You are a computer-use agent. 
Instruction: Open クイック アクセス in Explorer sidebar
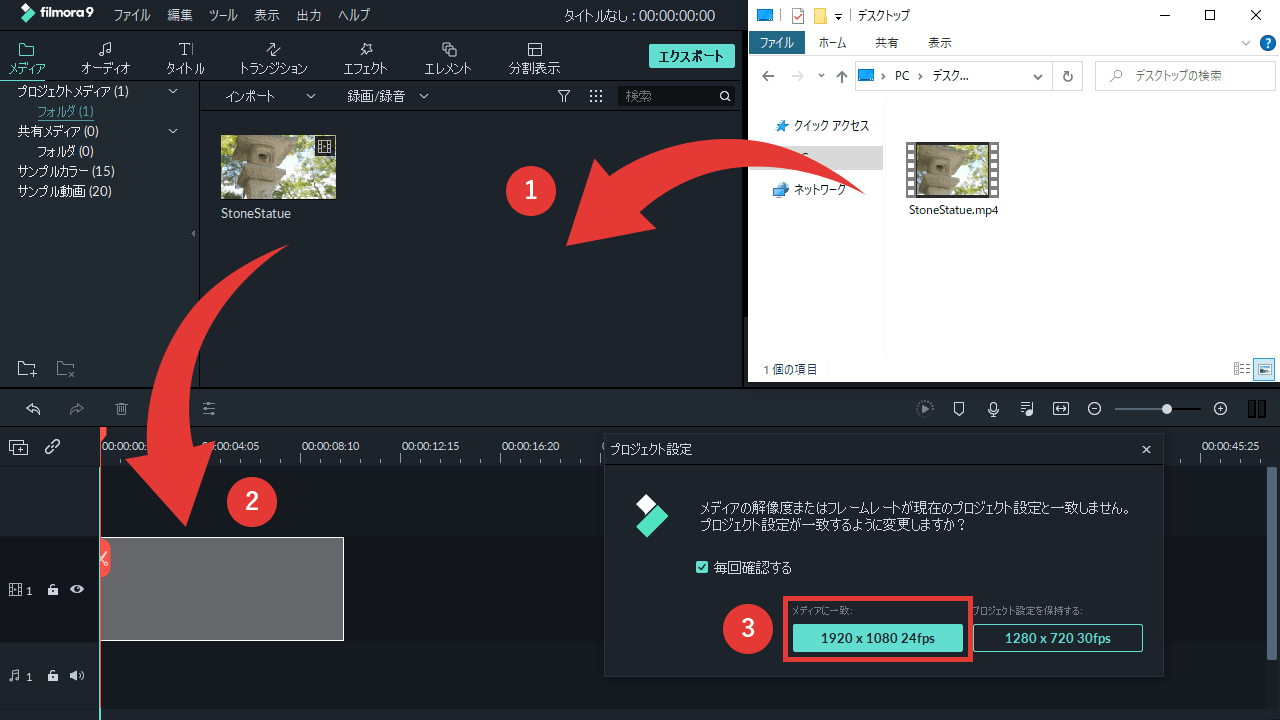pos(823,126)
